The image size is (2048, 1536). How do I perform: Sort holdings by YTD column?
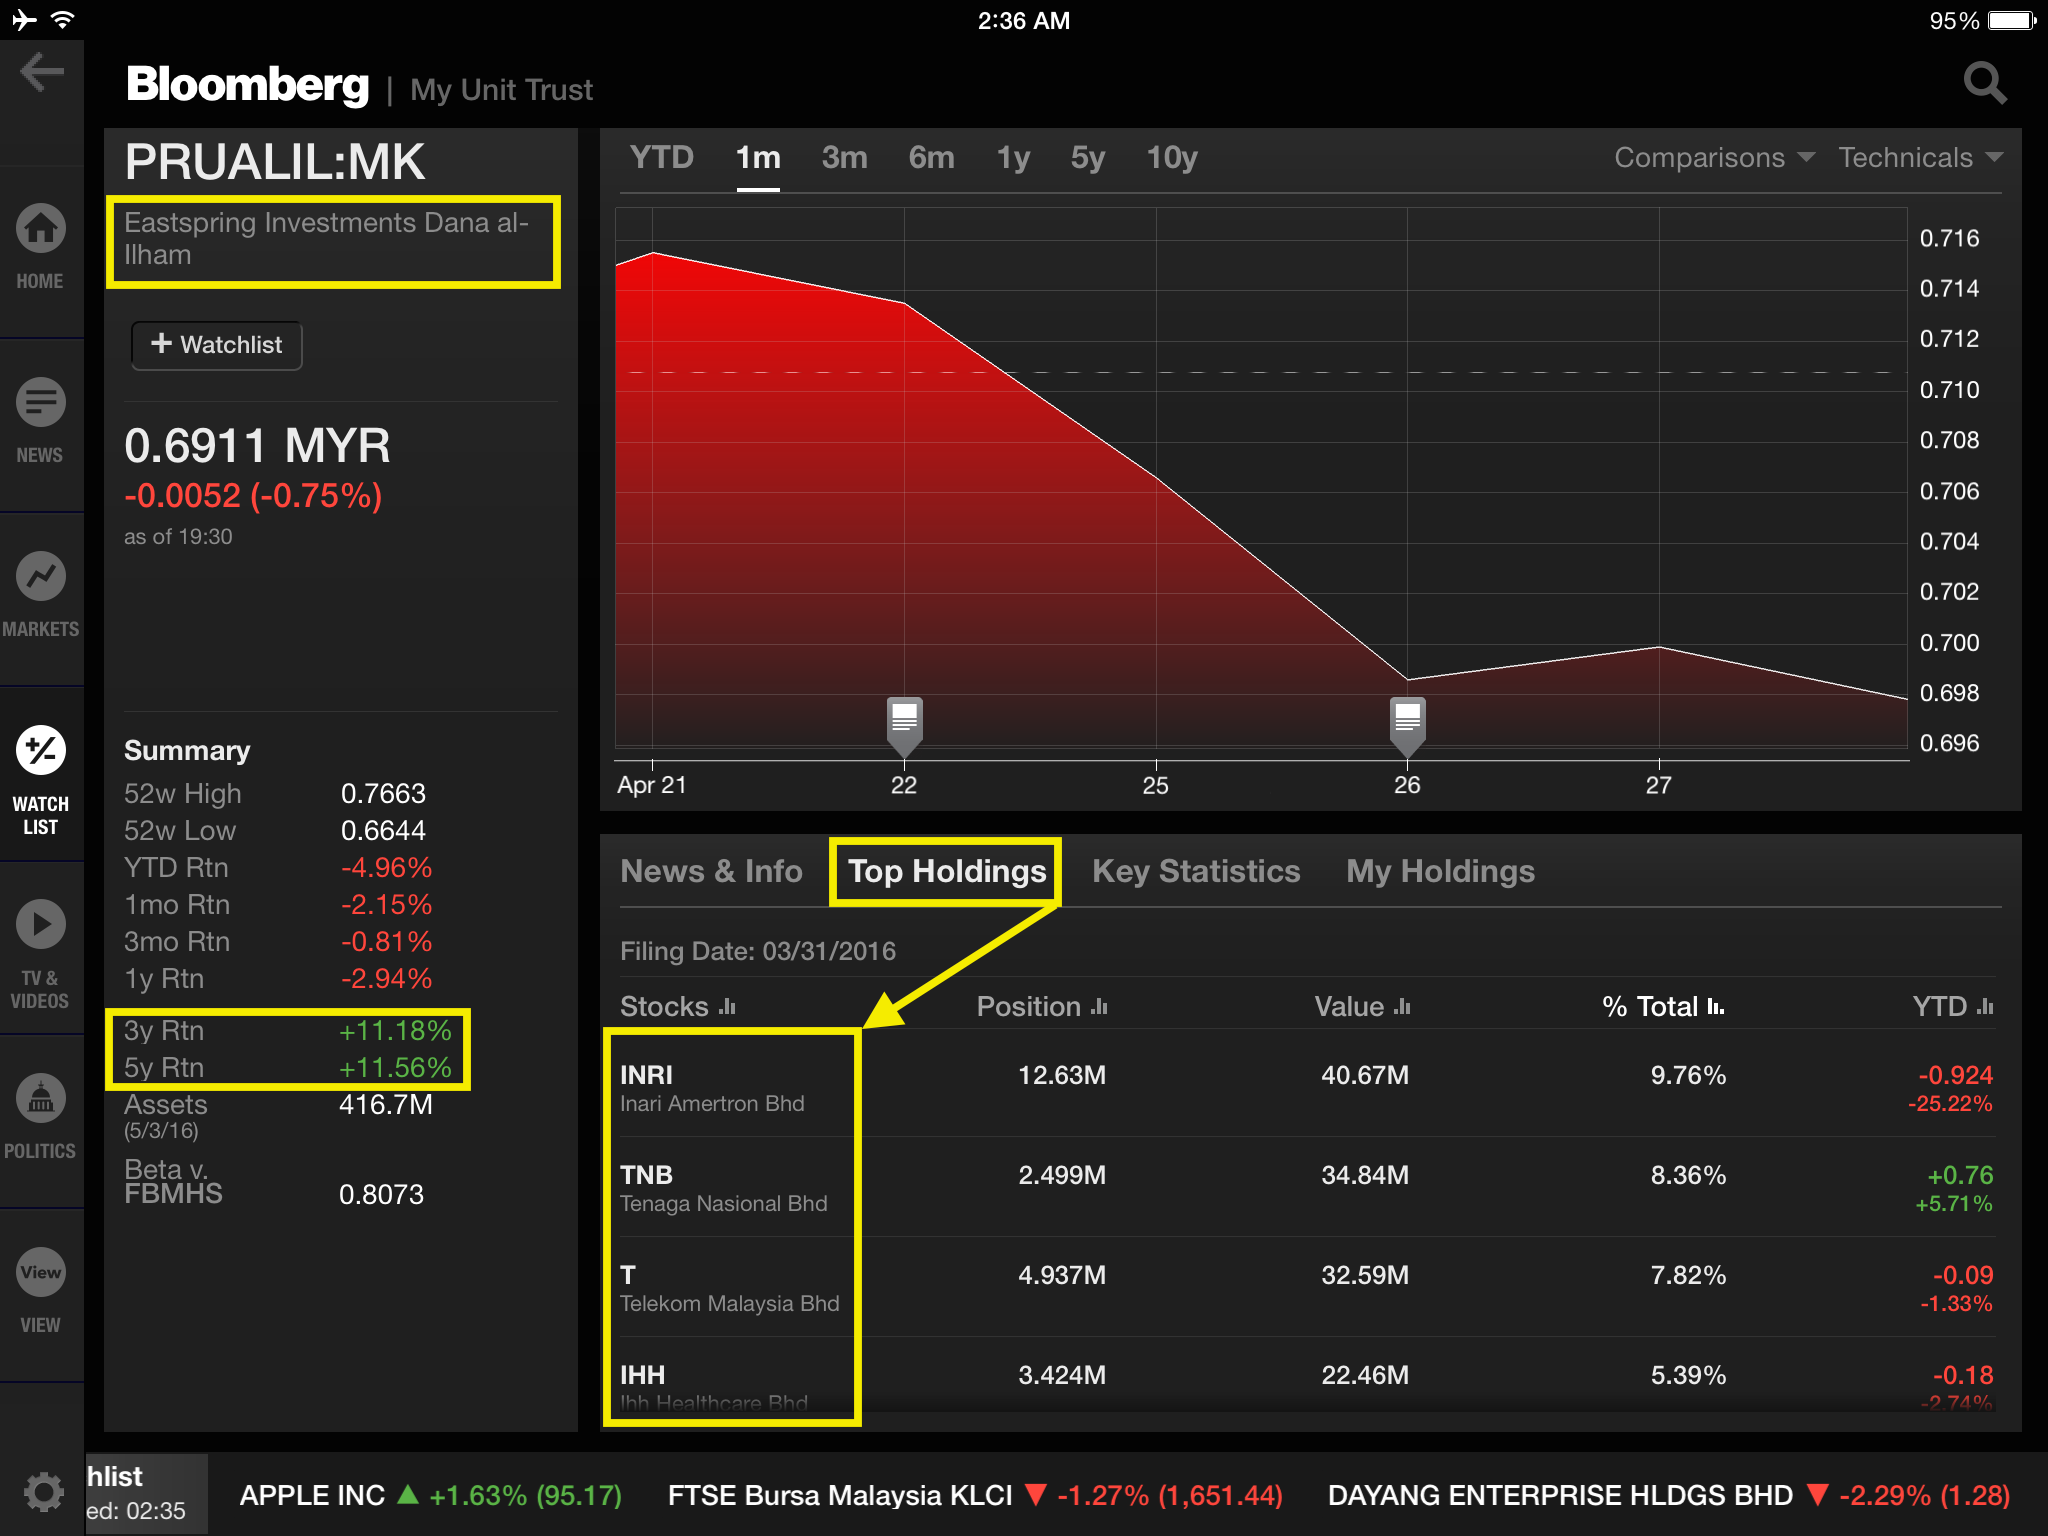click(1951, 1007)
